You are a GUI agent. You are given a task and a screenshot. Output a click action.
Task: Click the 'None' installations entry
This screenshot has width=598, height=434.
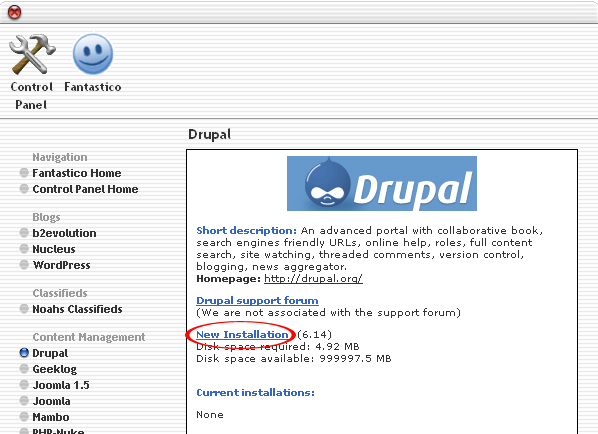[x=210, y=415]
